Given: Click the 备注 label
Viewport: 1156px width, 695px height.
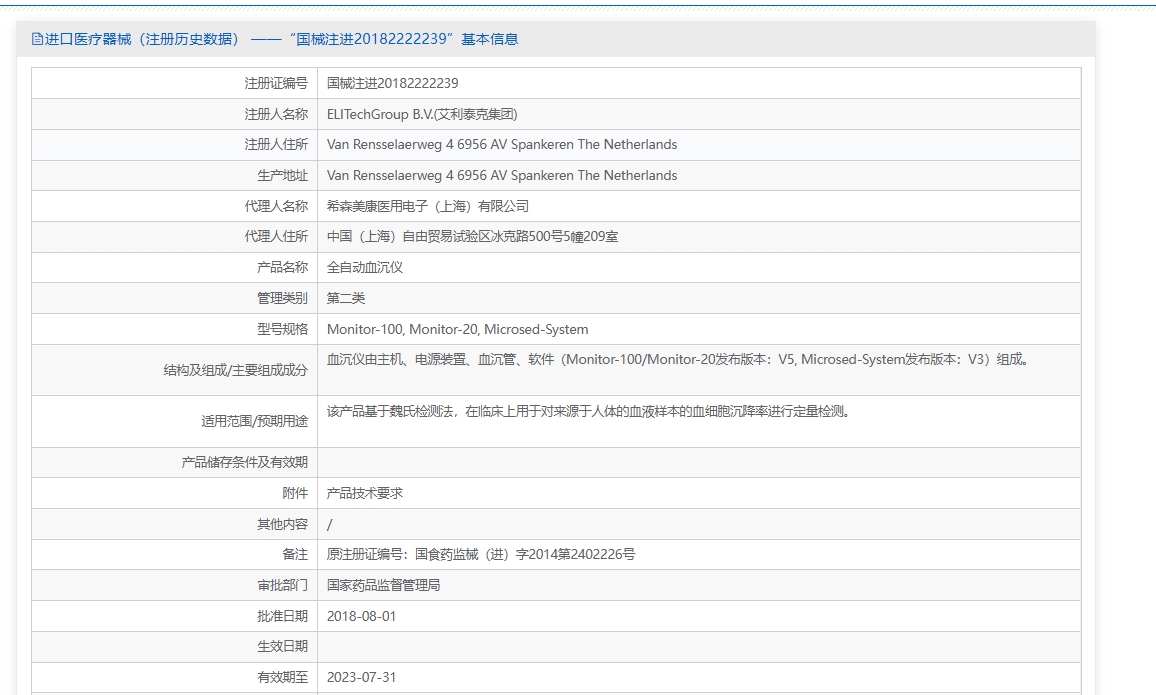Looking at the screenshot, I should click(x=295, y=554).
